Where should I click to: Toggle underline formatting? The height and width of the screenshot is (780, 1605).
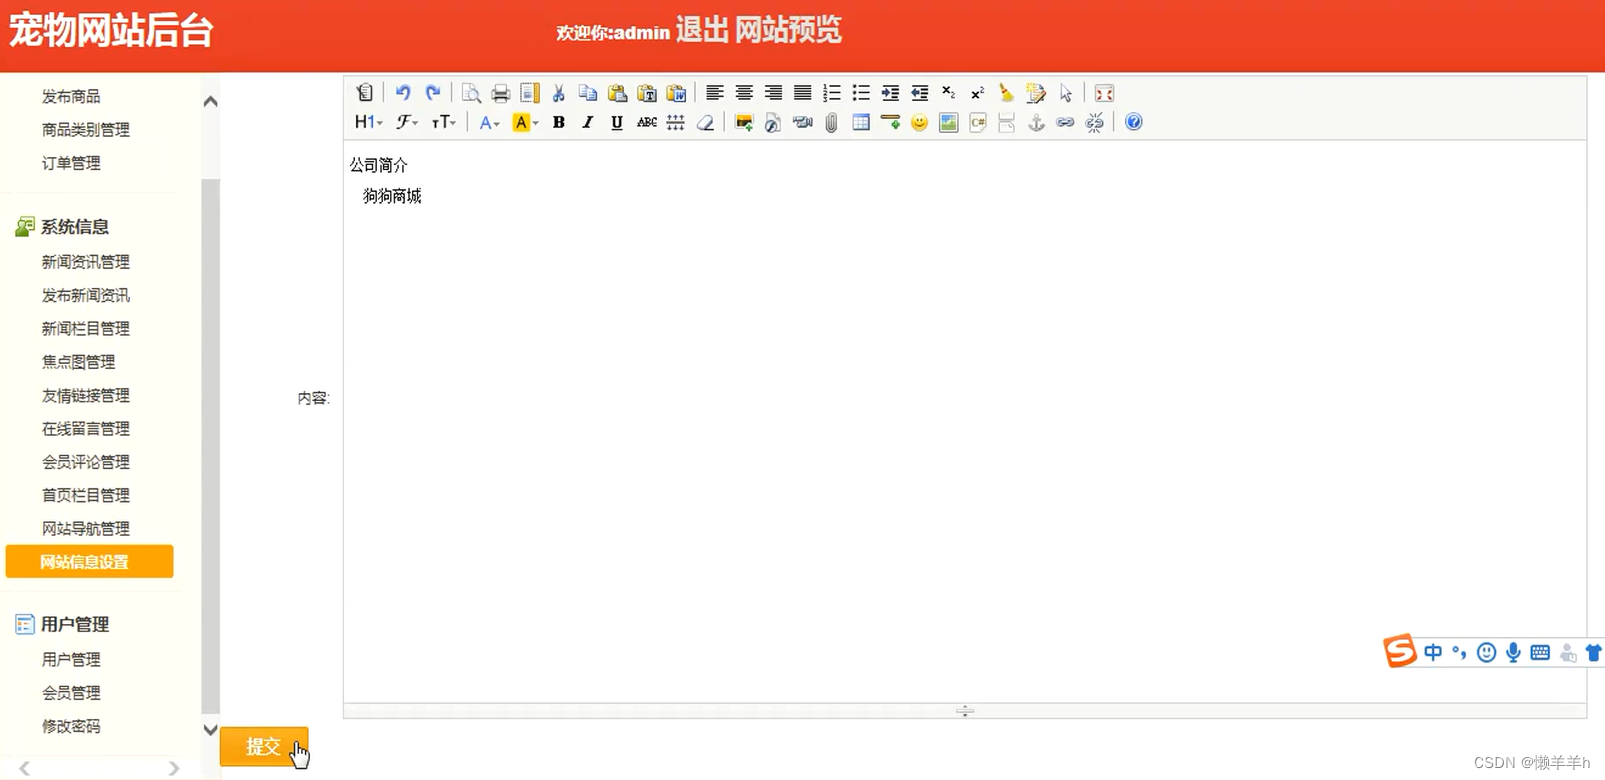[x=617, y=122]
